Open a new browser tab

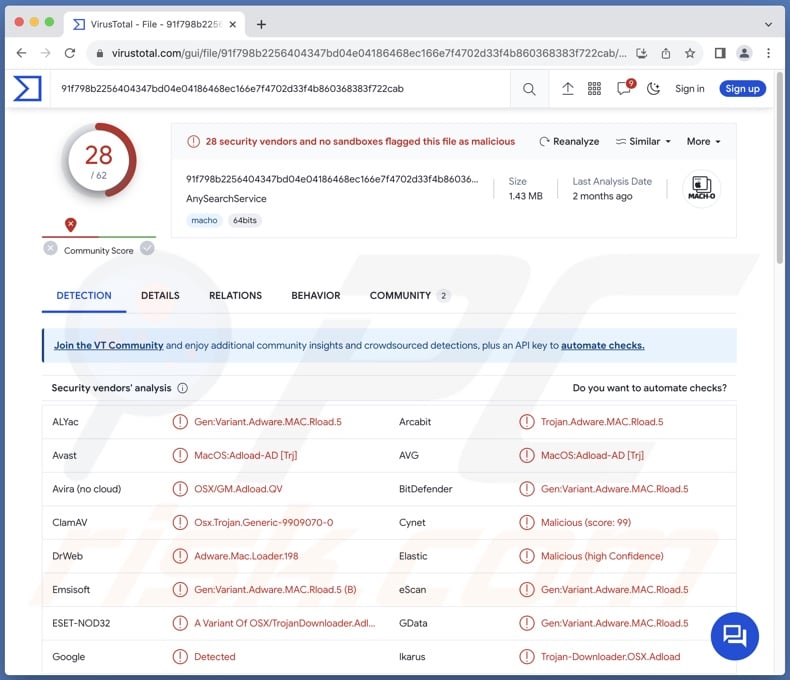pyautogui.click(x=261, y=24)
